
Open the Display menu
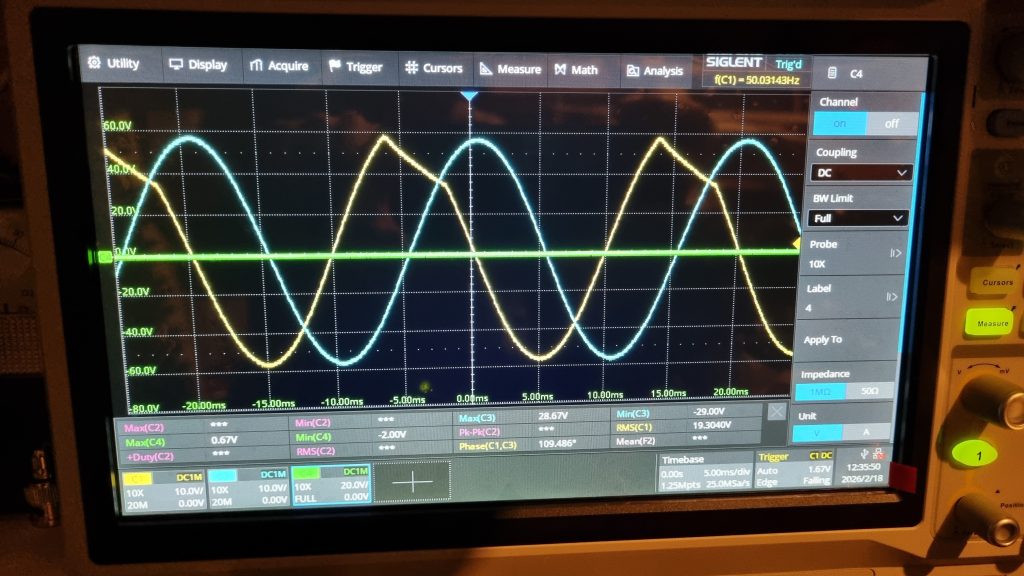(197, 65)
